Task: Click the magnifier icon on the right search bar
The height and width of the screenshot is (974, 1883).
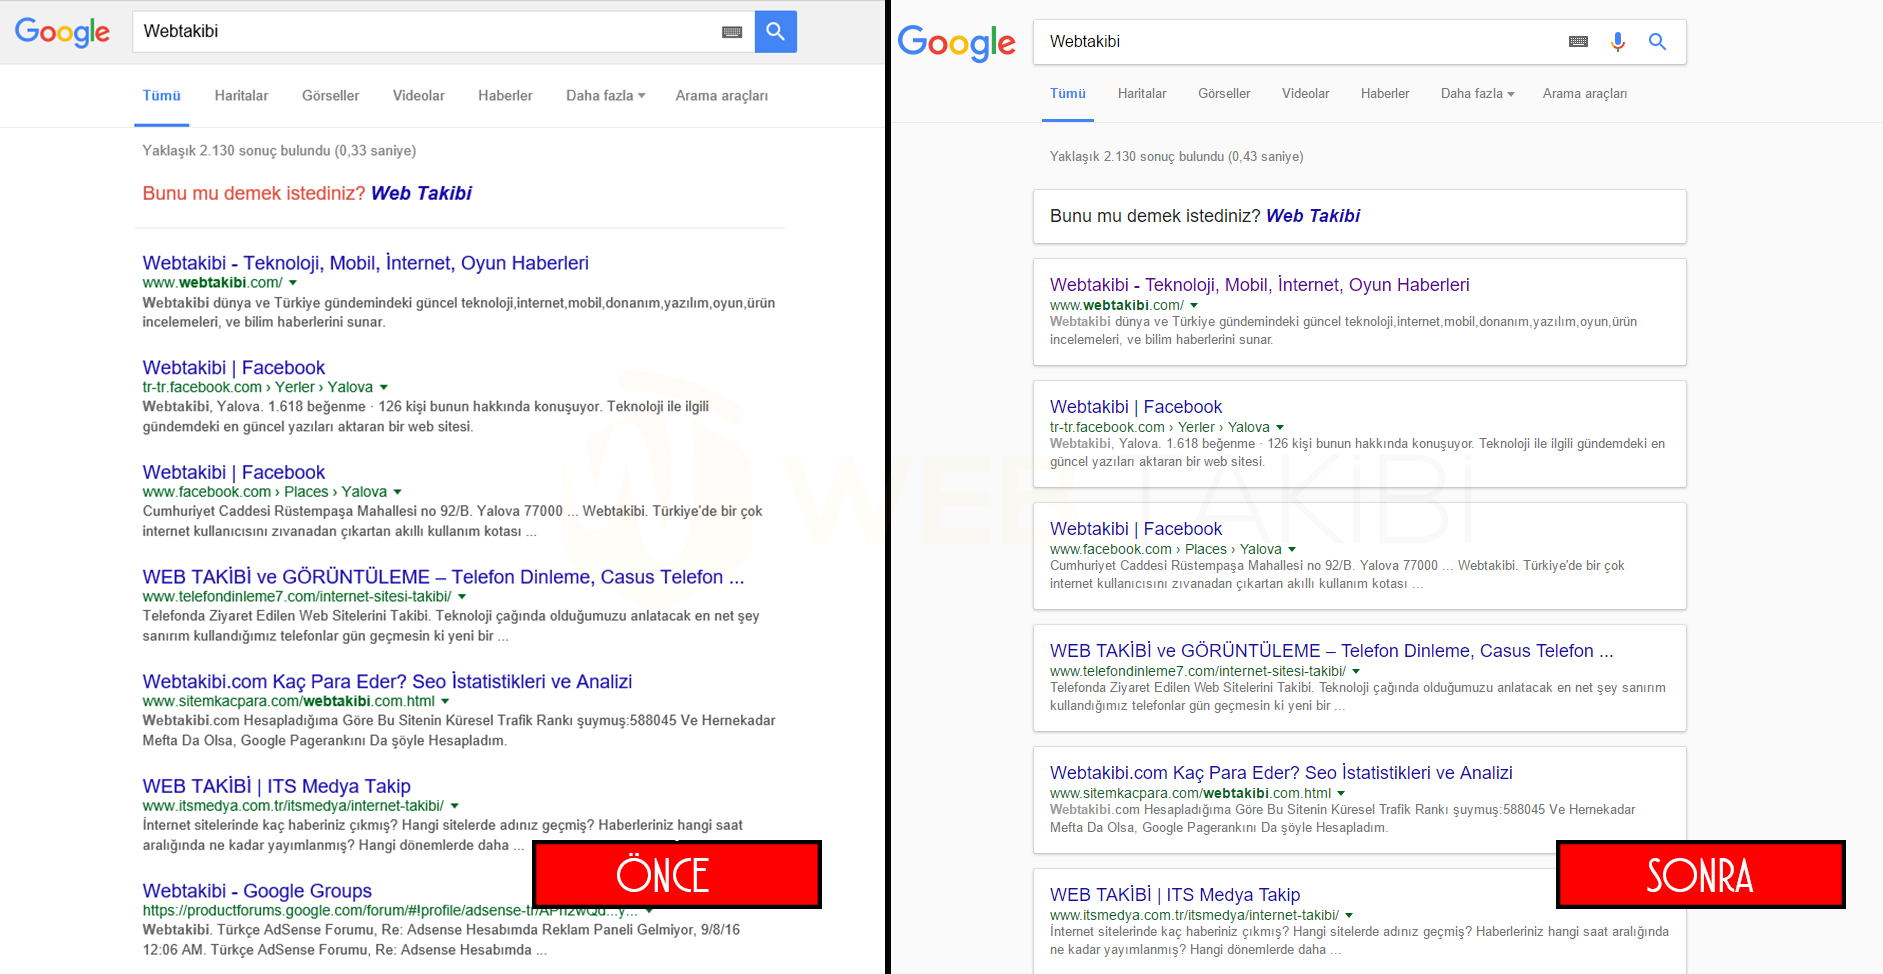Action: pyautogui.click(x=1658, y=41)
